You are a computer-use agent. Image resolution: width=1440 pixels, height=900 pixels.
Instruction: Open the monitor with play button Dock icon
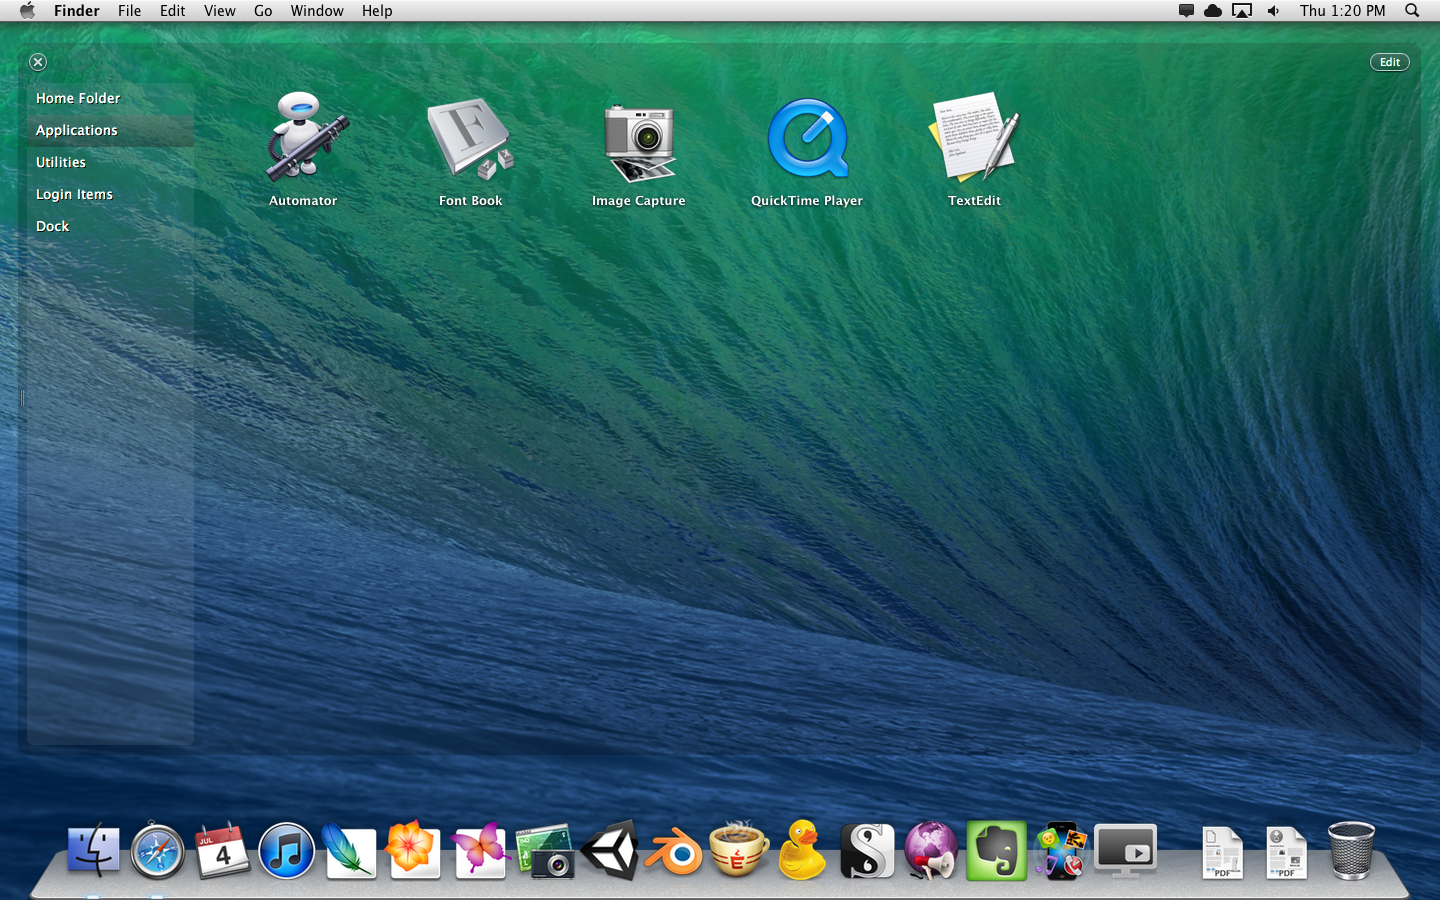(1125, 851)
